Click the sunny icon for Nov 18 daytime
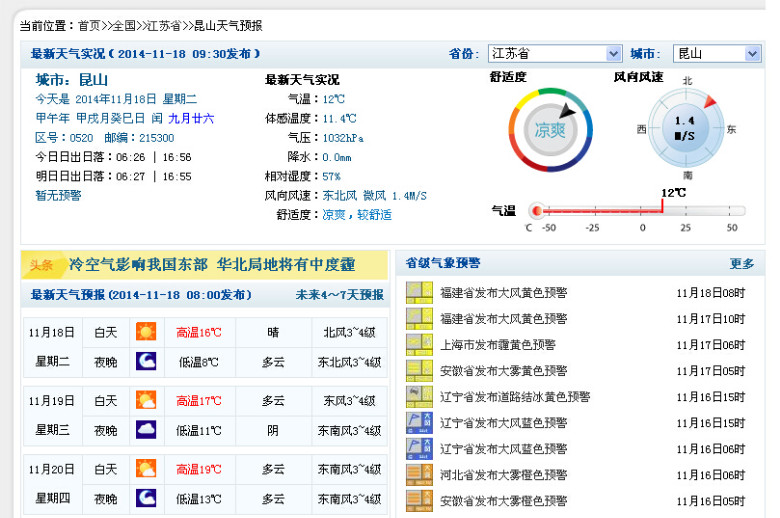Image resolution: width=780 pixels, height=518 pixels. pos(146,332)
